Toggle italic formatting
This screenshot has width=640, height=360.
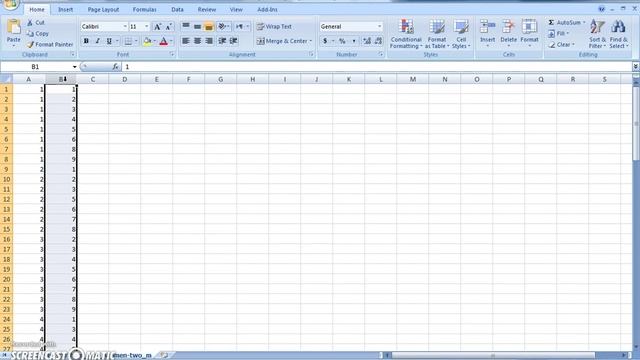coord(97,41)
